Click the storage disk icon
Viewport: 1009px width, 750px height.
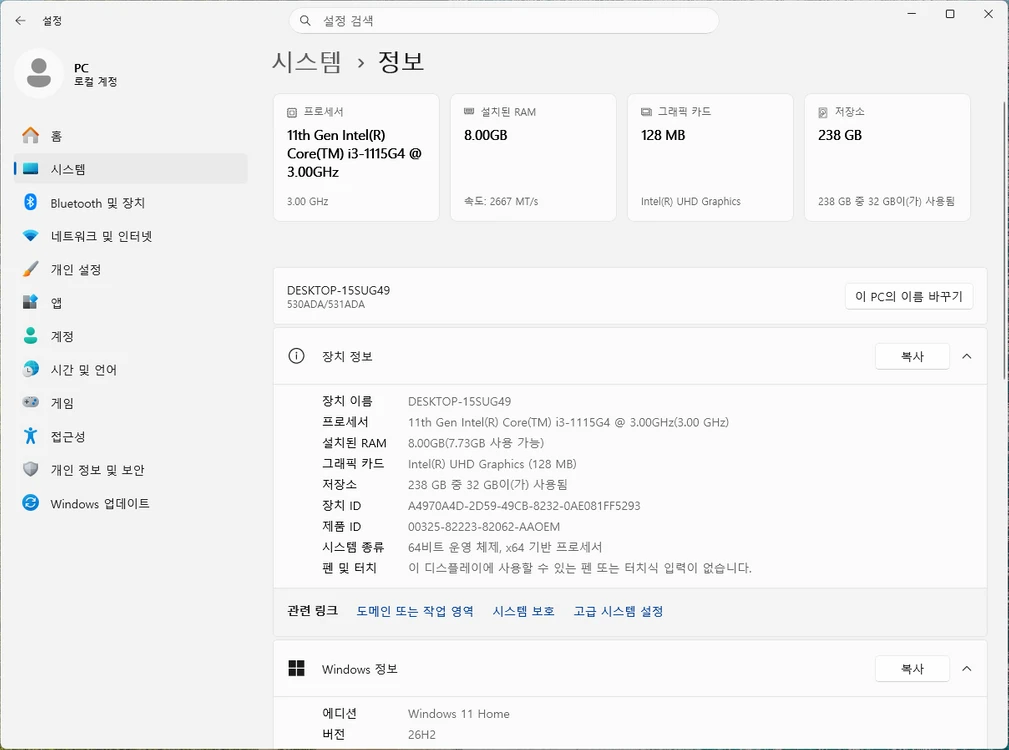pos(822,113)
